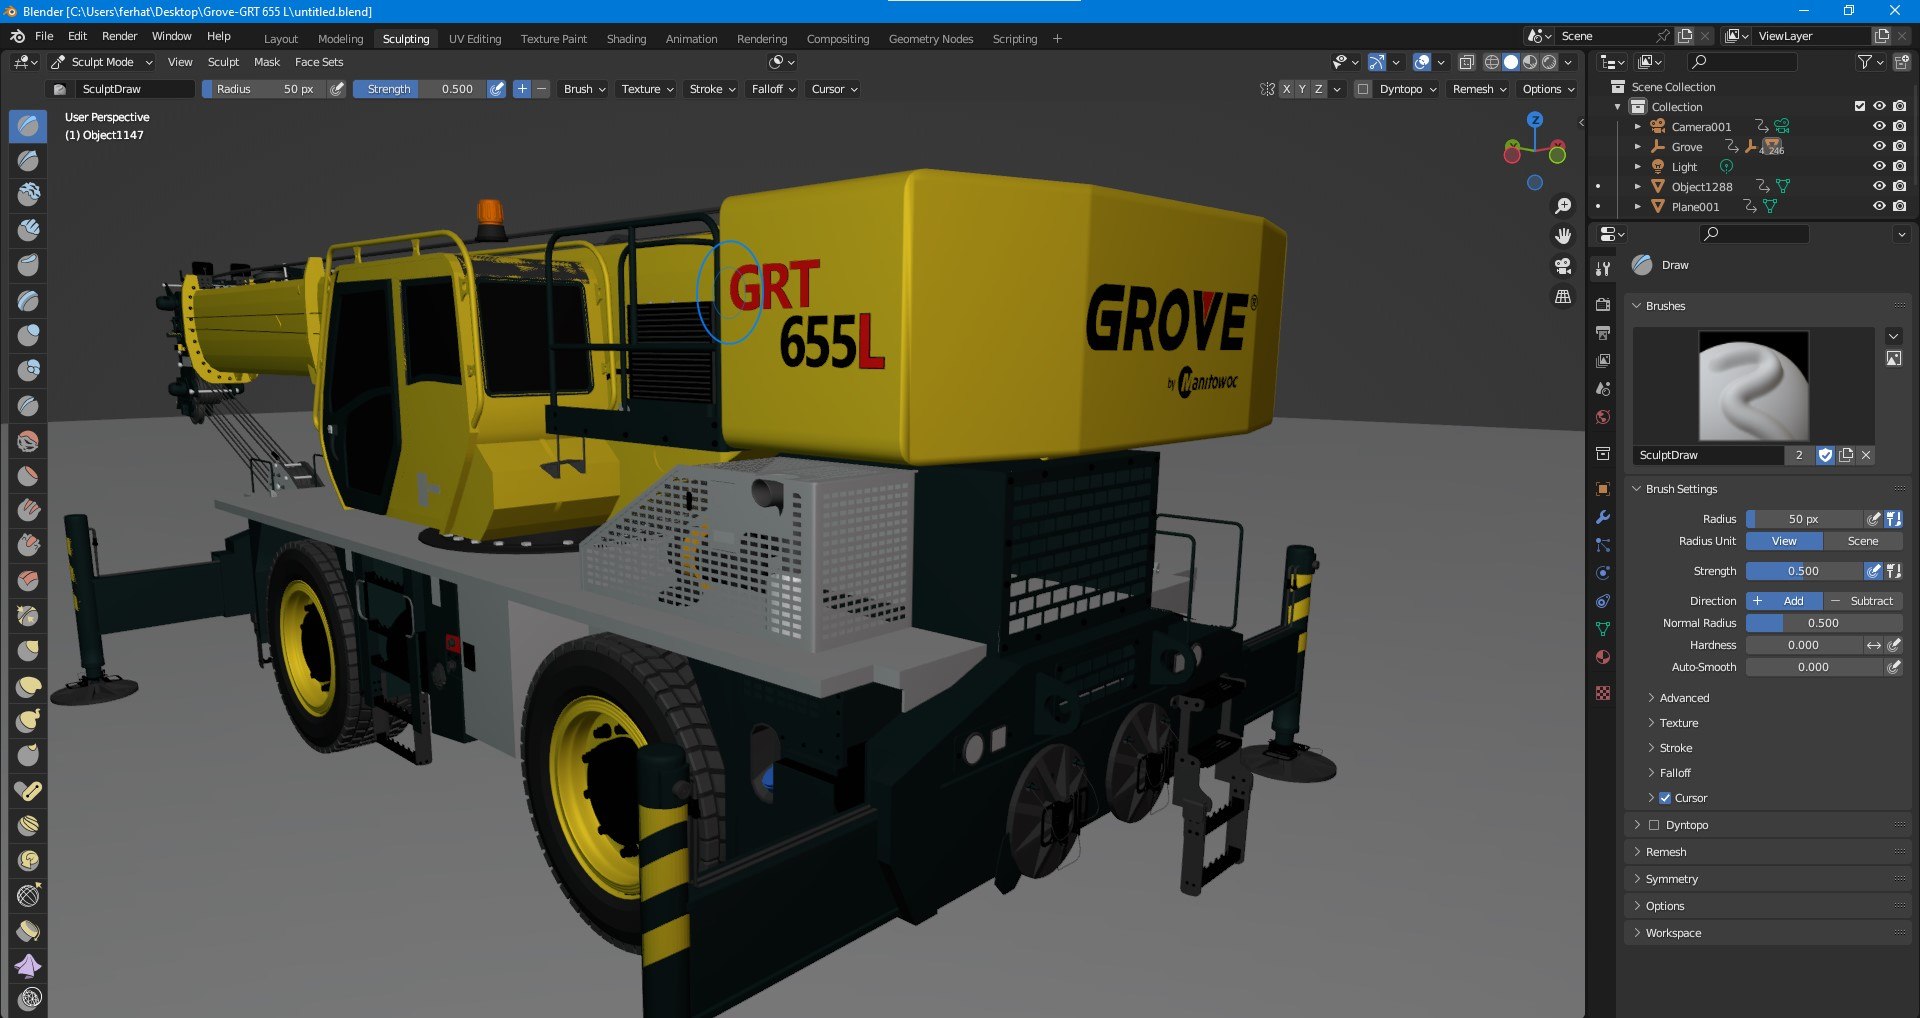Image resolution: width=1920 pixels, height=1018 pixels.
Task: Click the zoom magnifier viewport icon
Action: [x=1563, y=206]
